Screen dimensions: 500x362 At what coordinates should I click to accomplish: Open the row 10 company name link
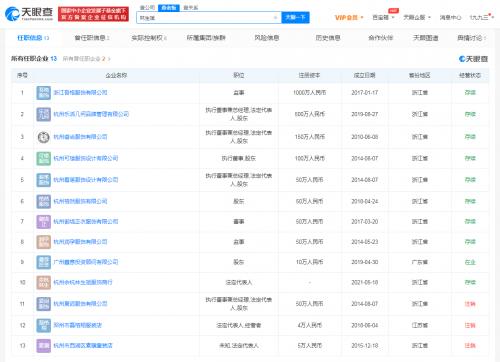point(83,282)
